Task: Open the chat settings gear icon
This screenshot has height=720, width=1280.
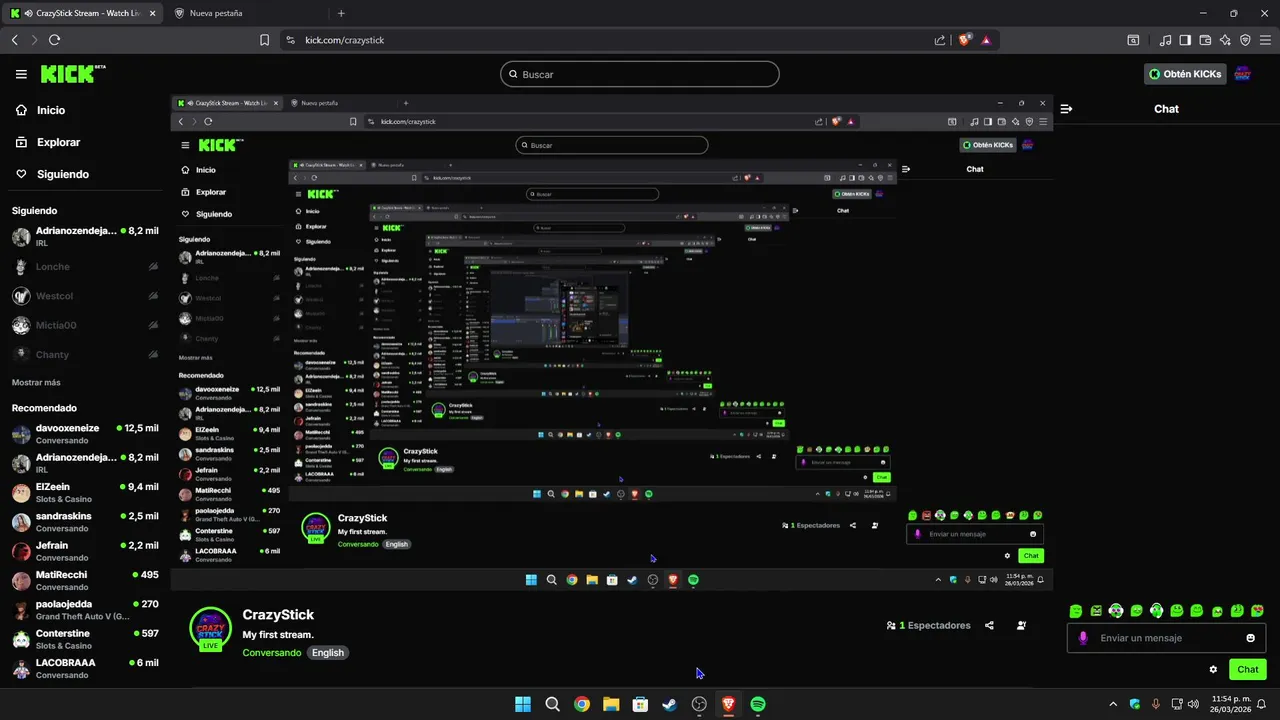Action: [x=1213, y=670]
